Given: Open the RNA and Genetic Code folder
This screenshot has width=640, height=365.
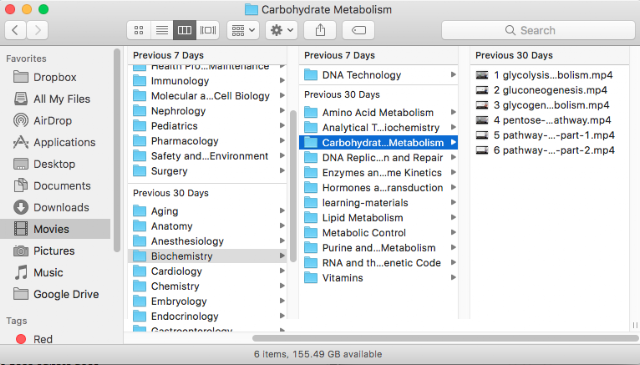Looking at the screenshot, I should point(378,263).
